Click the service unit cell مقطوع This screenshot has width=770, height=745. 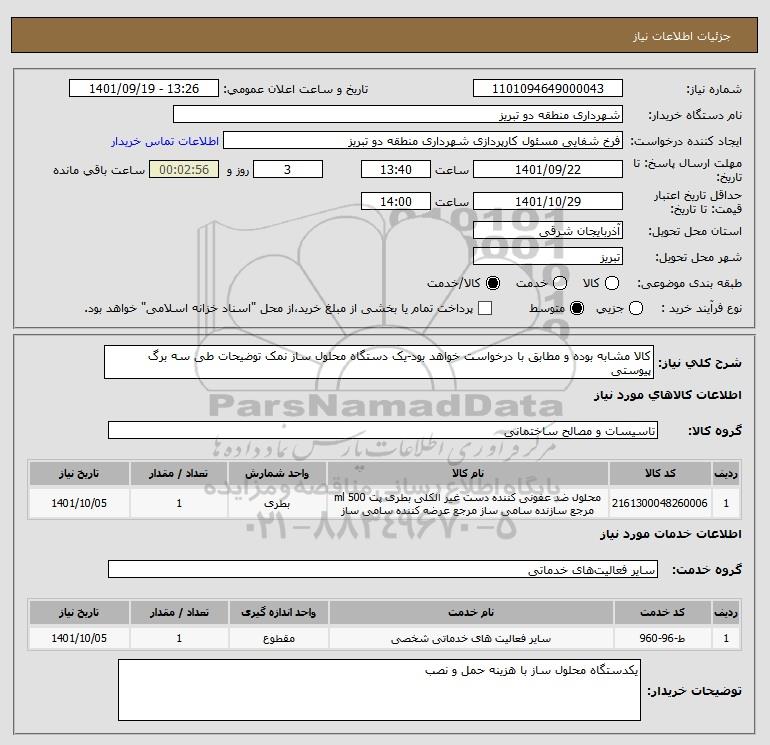278,638
